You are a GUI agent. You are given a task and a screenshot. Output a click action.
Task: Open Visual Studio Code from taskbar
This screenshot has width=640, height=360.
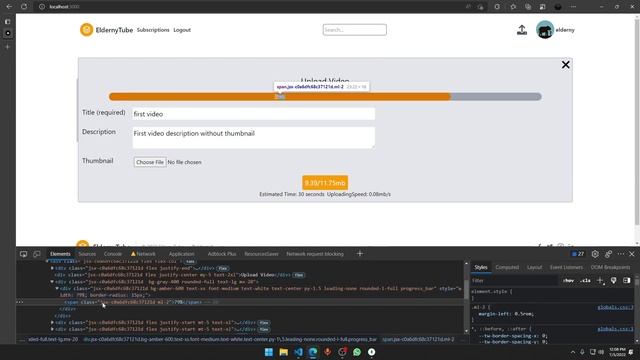[x=298, y=352]
